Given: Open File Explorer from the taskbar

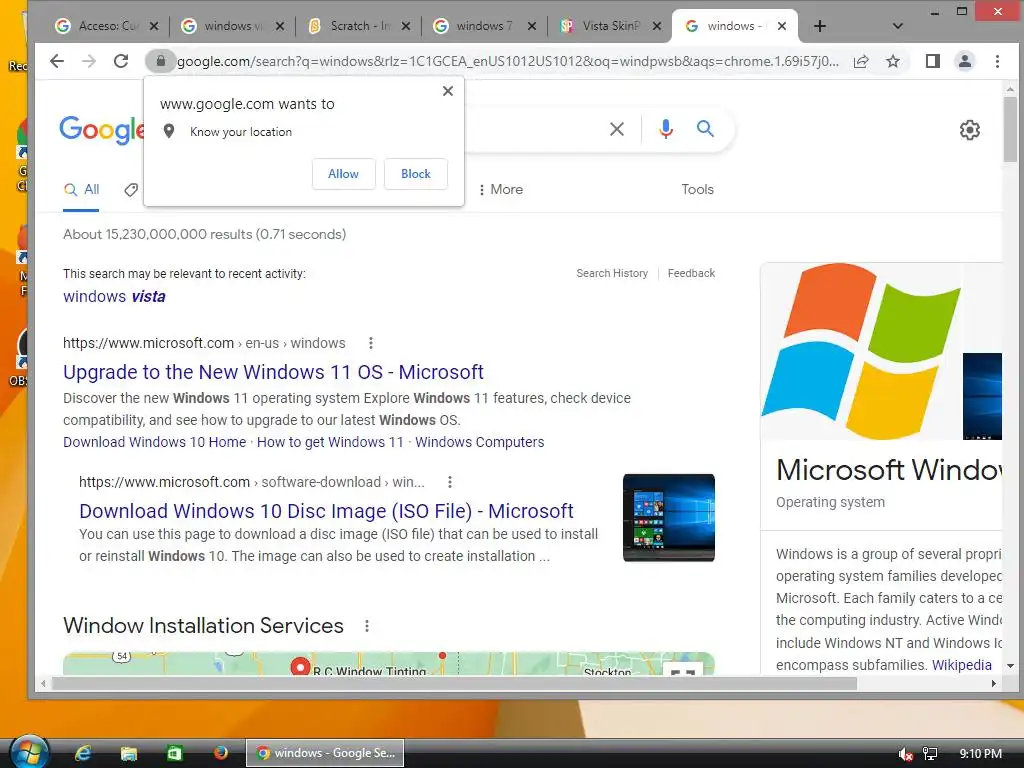Looking at the screenshot, I should click(129, 753).
